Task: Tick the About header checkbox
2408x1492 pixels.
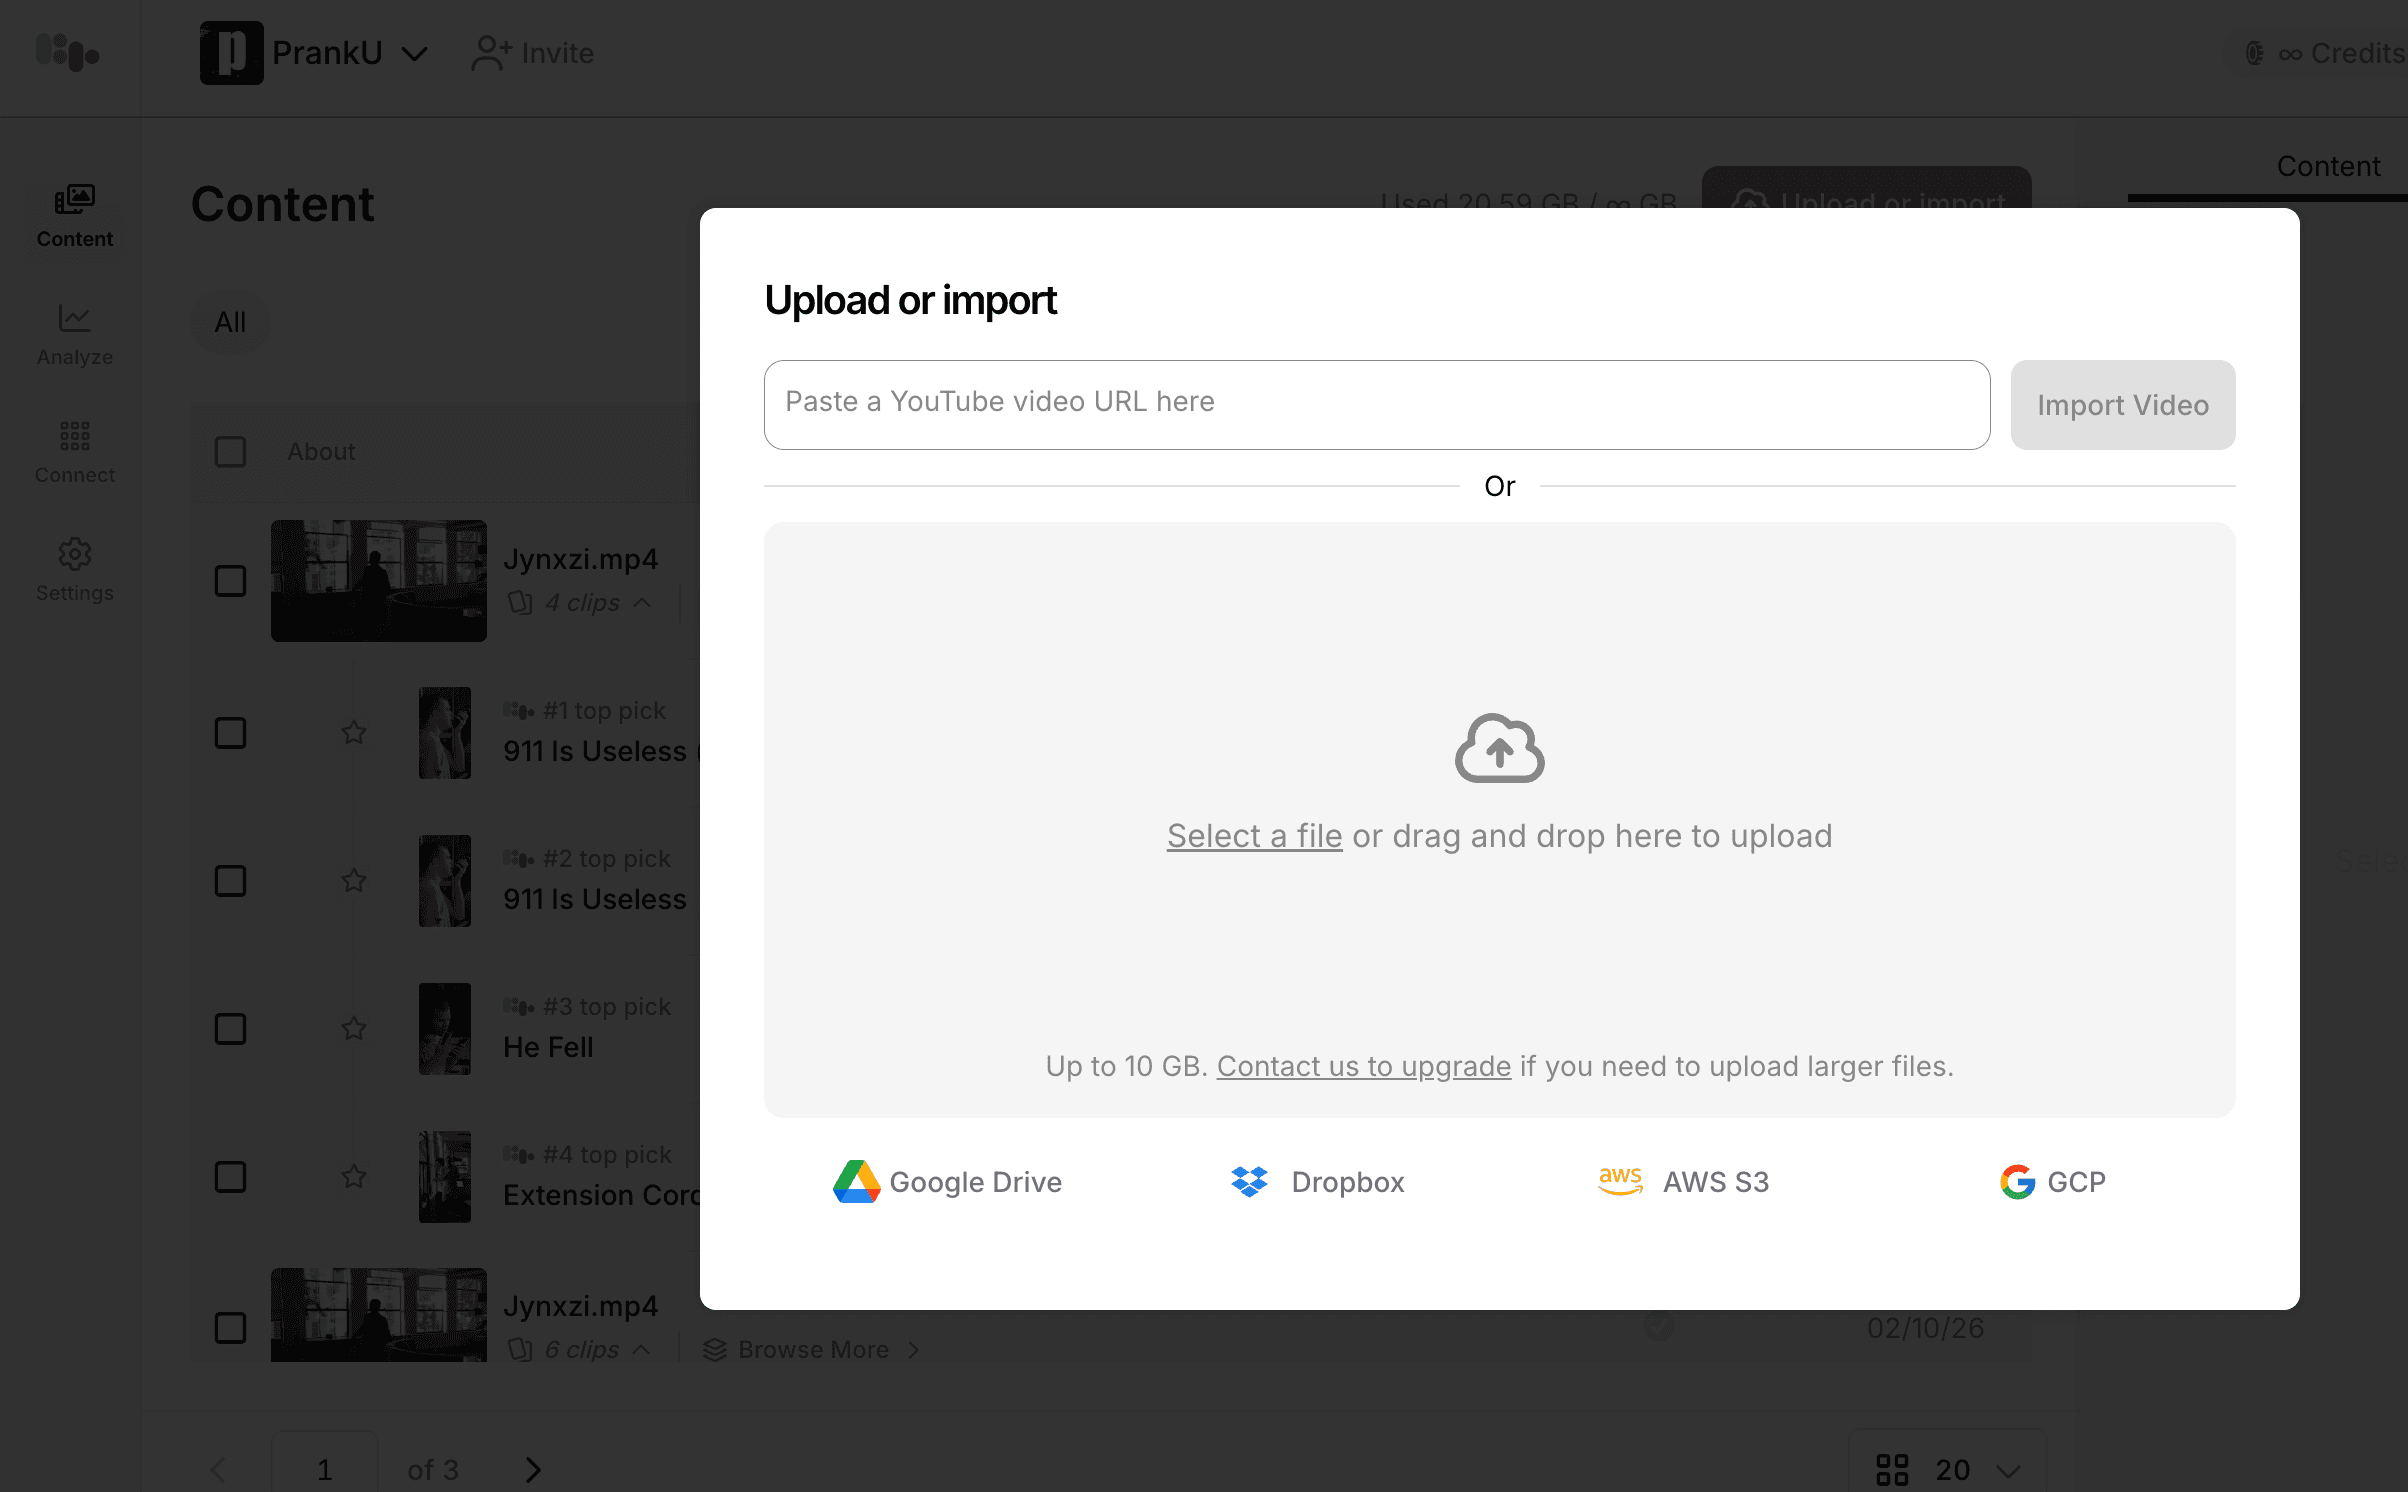Action: 231,451
